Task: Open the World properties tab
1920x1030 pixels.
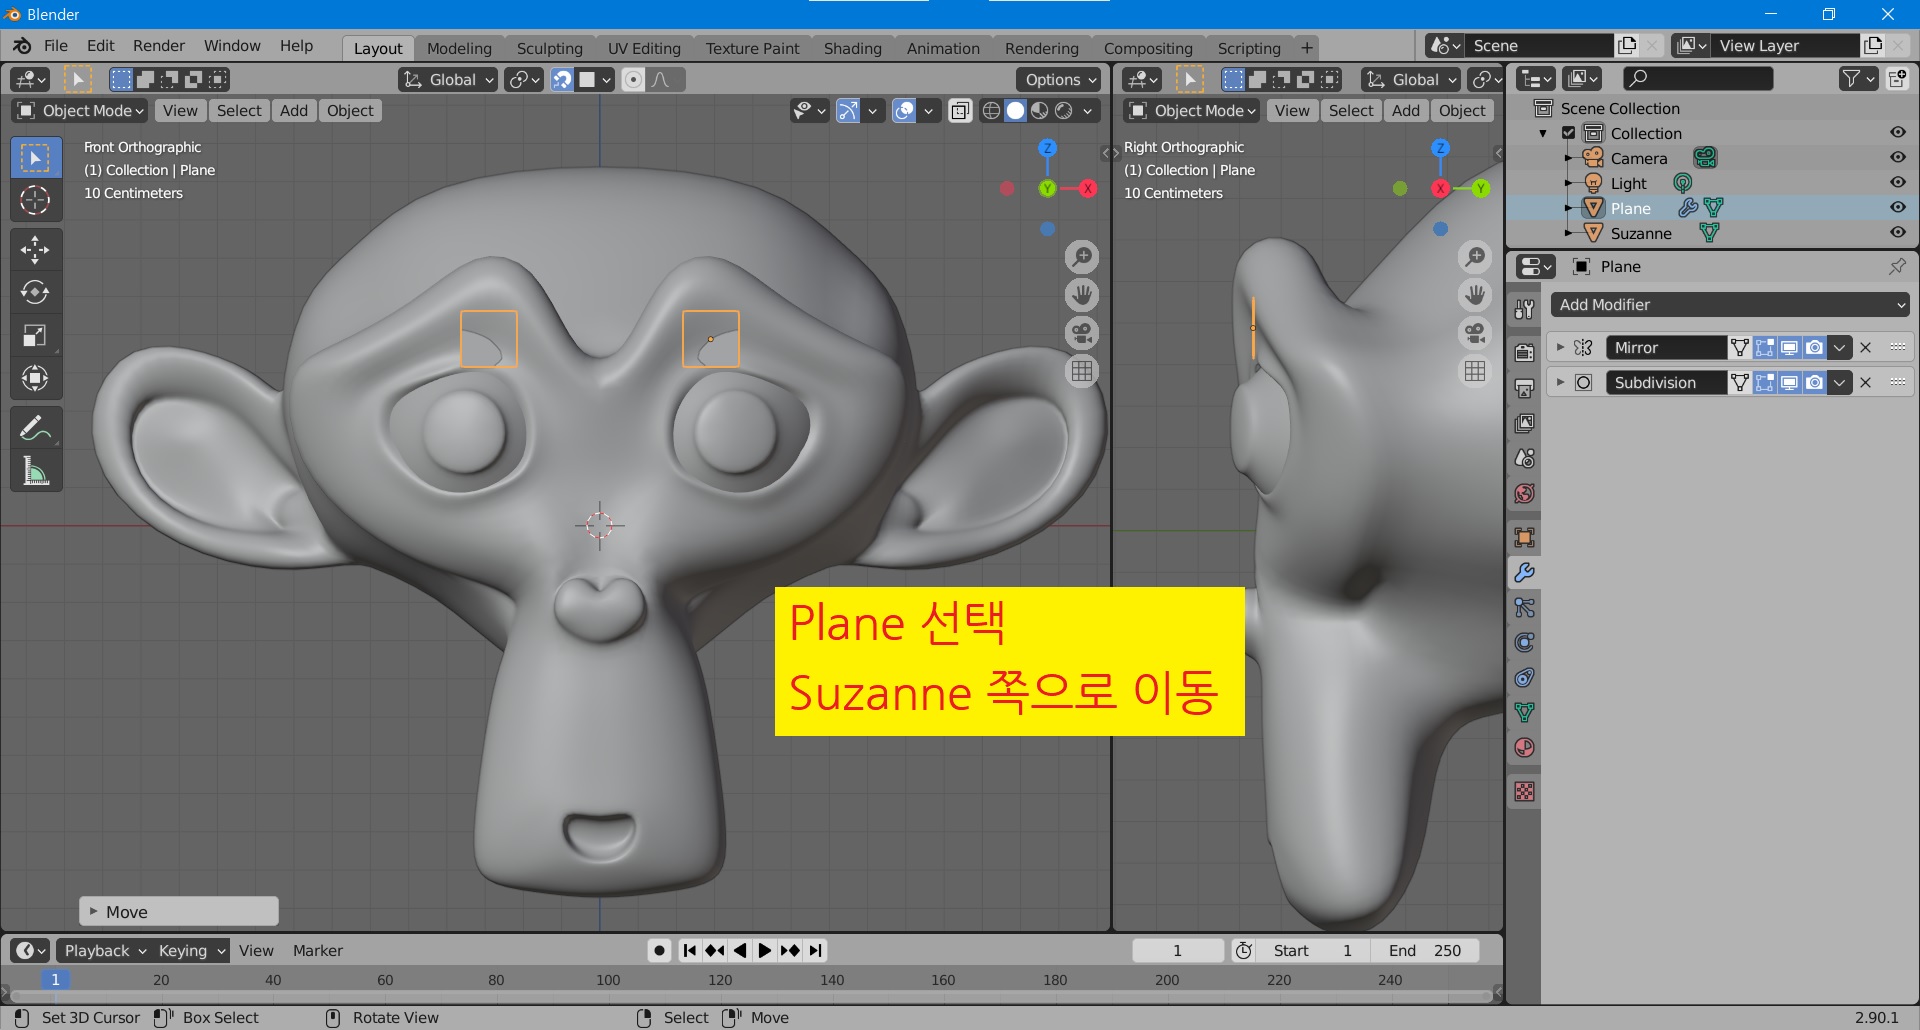Action: coord(1524,493)
